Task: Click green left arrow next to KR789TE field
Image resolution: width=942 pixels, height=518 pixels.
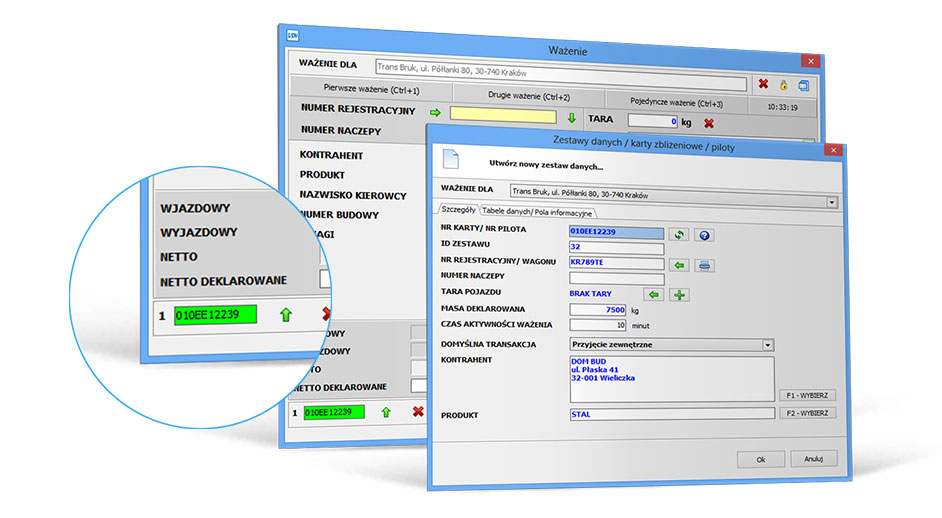Action: [x=679, y=265]
